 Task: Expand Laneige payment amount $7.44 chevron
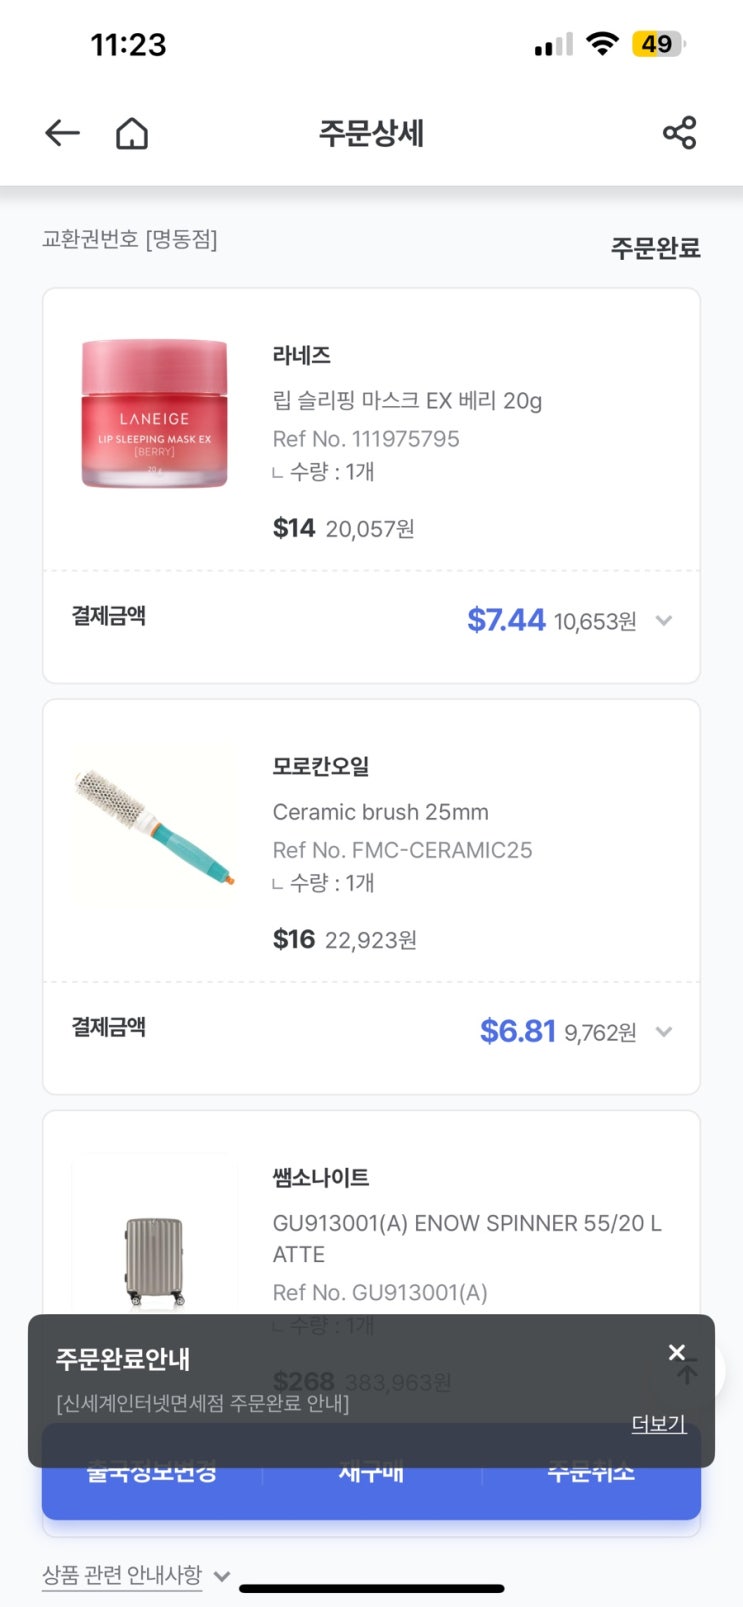[x=663, y=621]
